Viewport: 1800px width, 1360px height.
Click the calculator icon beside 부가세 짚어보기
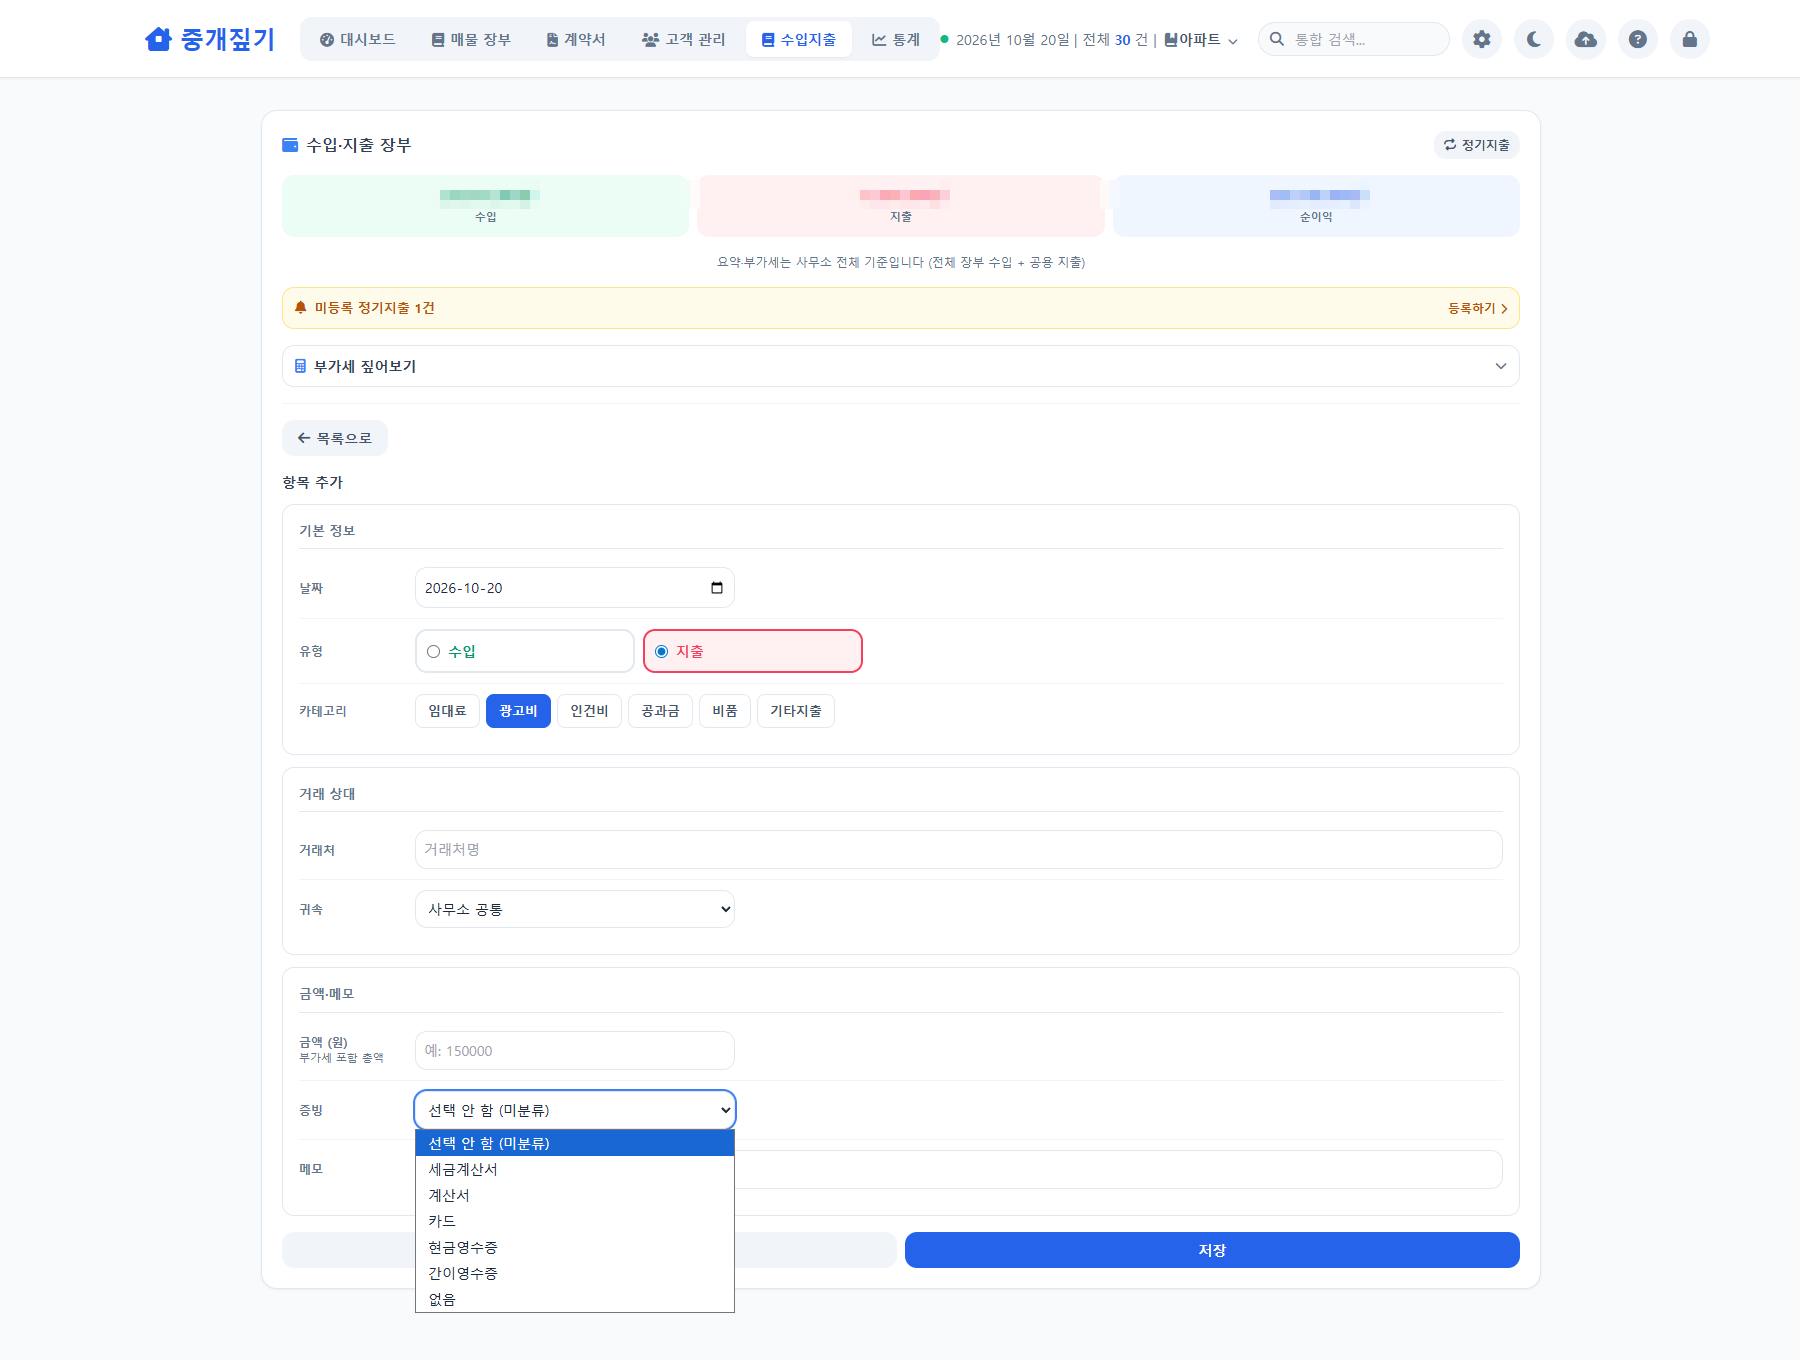pyautogui.click(x=300, y=366)
